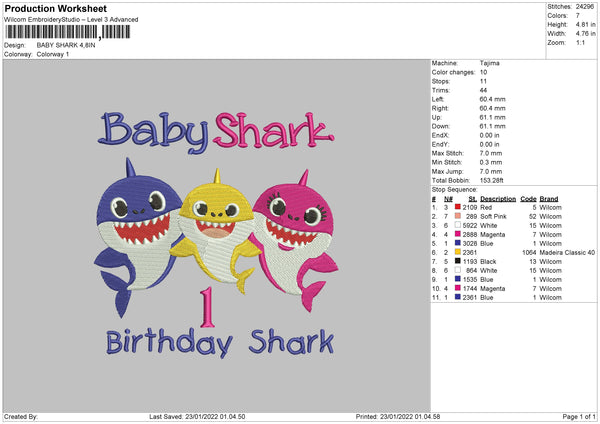Click the "Madeira Classic 40" brand text
600x424 pixels.
coord(567,253)
